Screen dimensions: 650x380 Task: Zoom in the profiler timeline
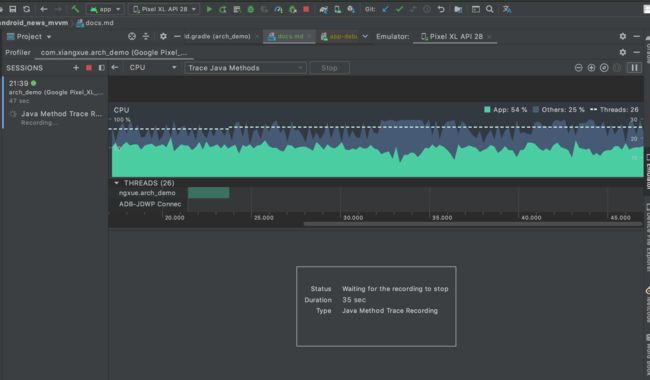click(592, 68)
